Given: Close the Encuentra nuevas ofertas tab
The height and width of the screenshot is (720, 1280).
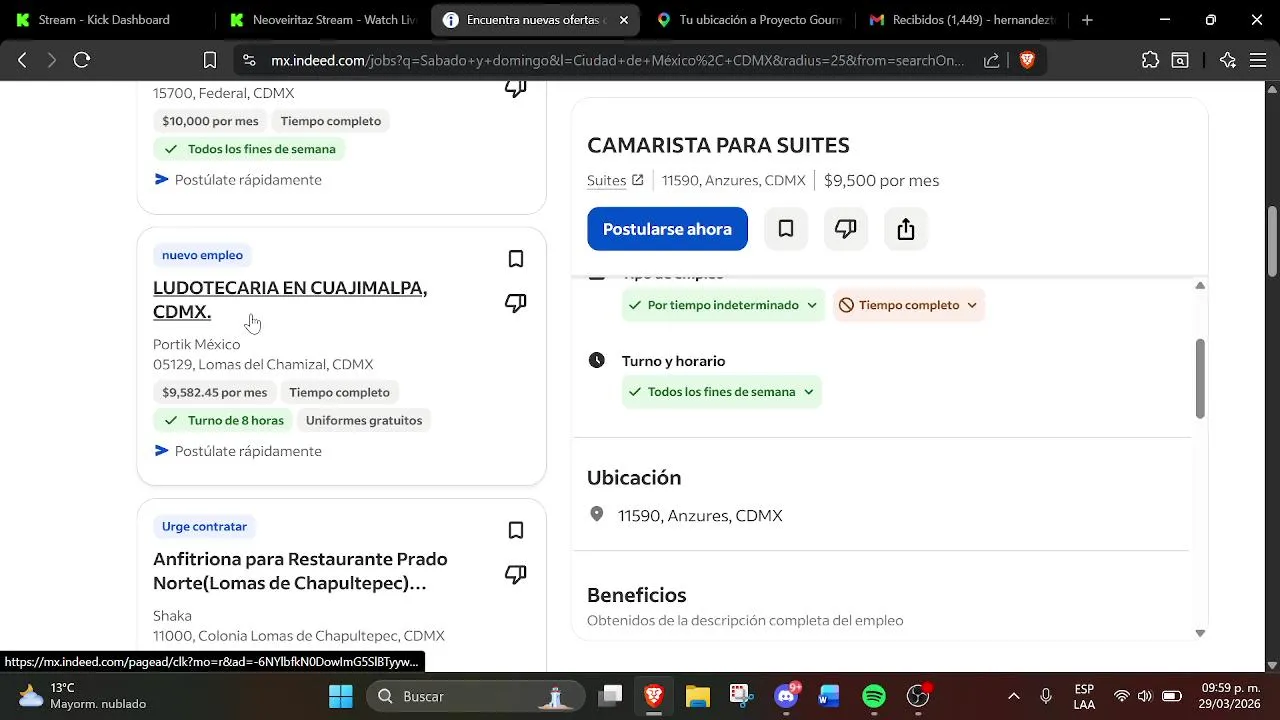Looking at the screenshot, I should coord(624,20).
